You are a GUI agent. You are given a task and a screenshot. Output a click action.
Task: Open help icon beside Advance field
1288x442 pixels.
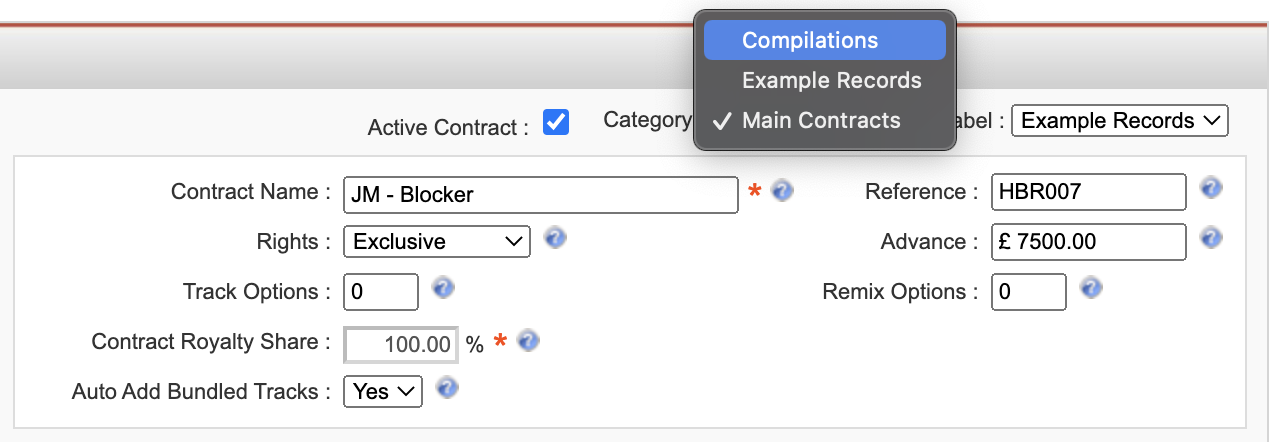tap(1211, 238)
